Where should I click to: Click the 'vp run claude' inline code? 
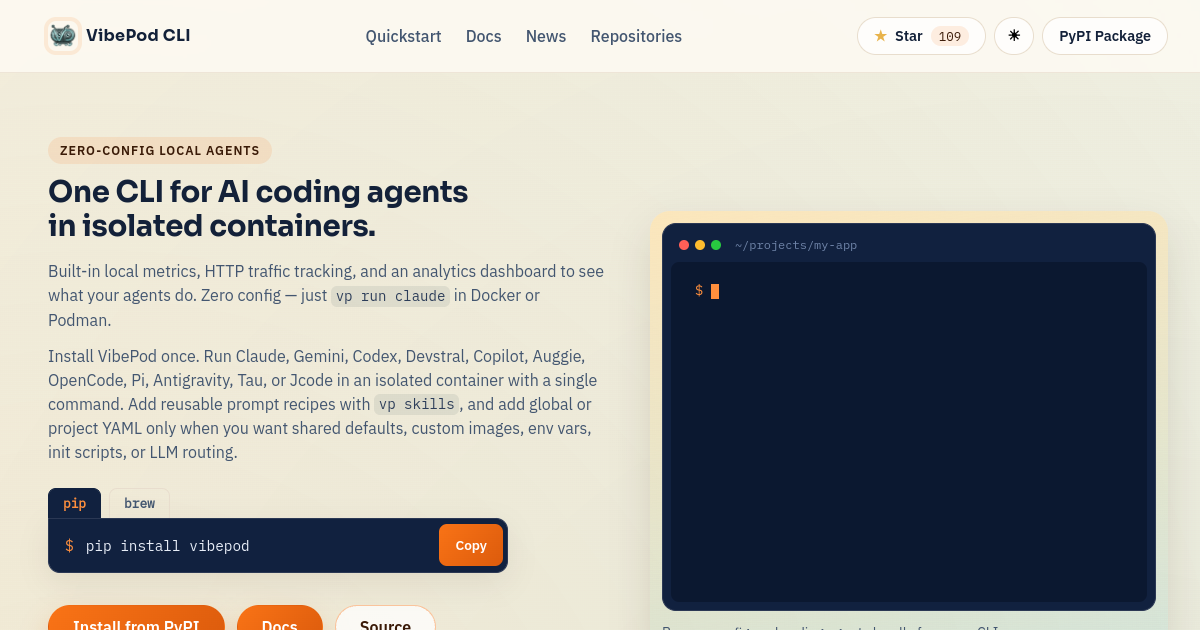(x=390, y=296)
